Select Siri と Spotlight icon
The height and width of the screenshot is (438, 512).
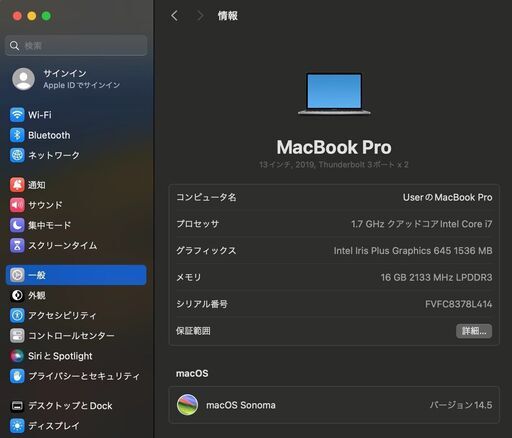pos(17,356)
